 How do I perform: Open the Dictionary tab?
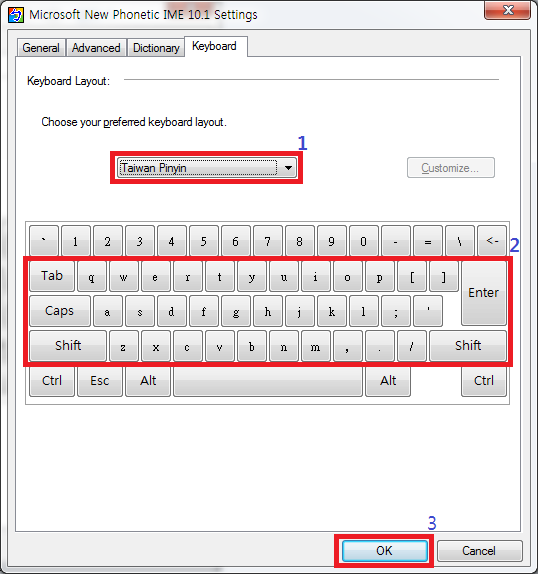pos(156,48)
